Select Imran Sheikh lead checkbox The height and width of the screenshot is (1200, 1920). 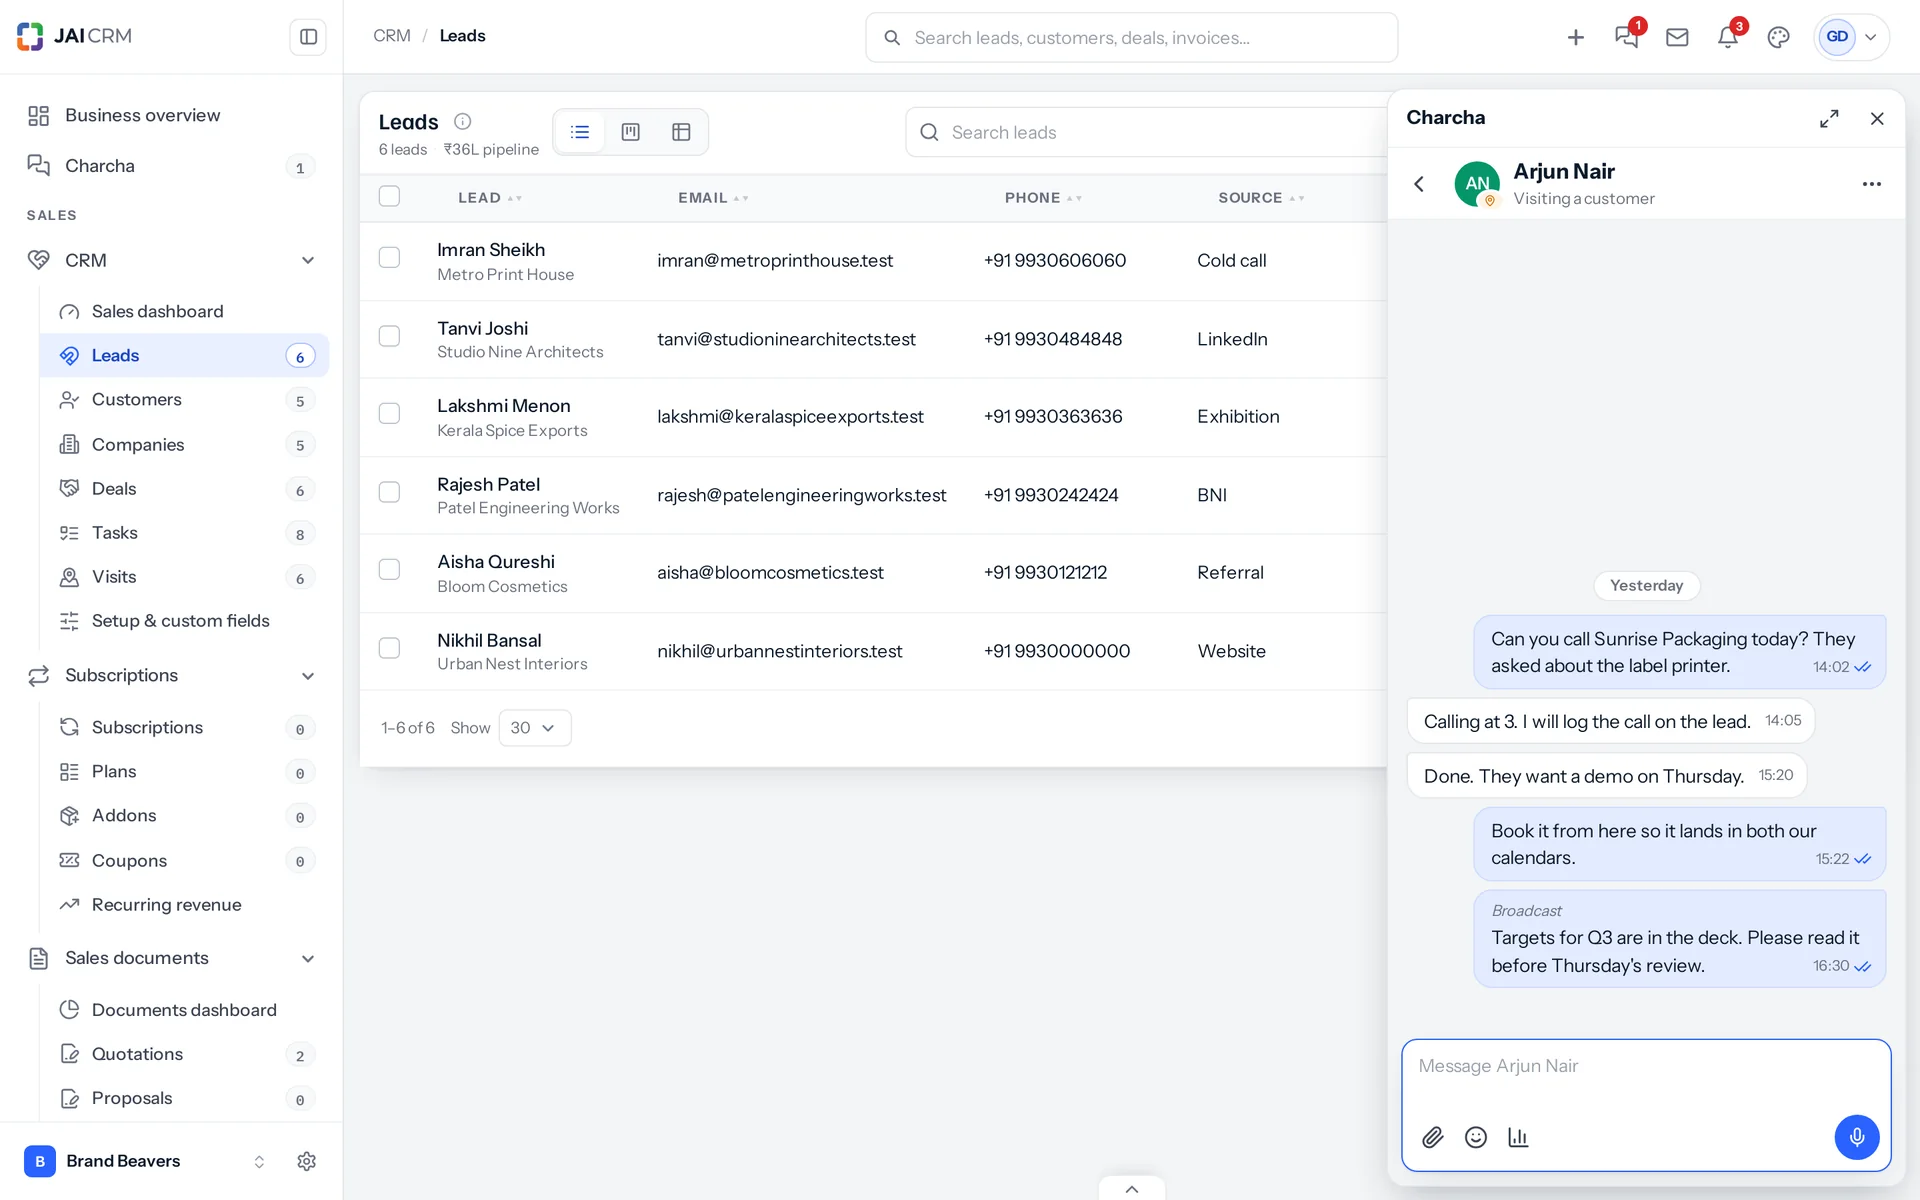point(389,258)
